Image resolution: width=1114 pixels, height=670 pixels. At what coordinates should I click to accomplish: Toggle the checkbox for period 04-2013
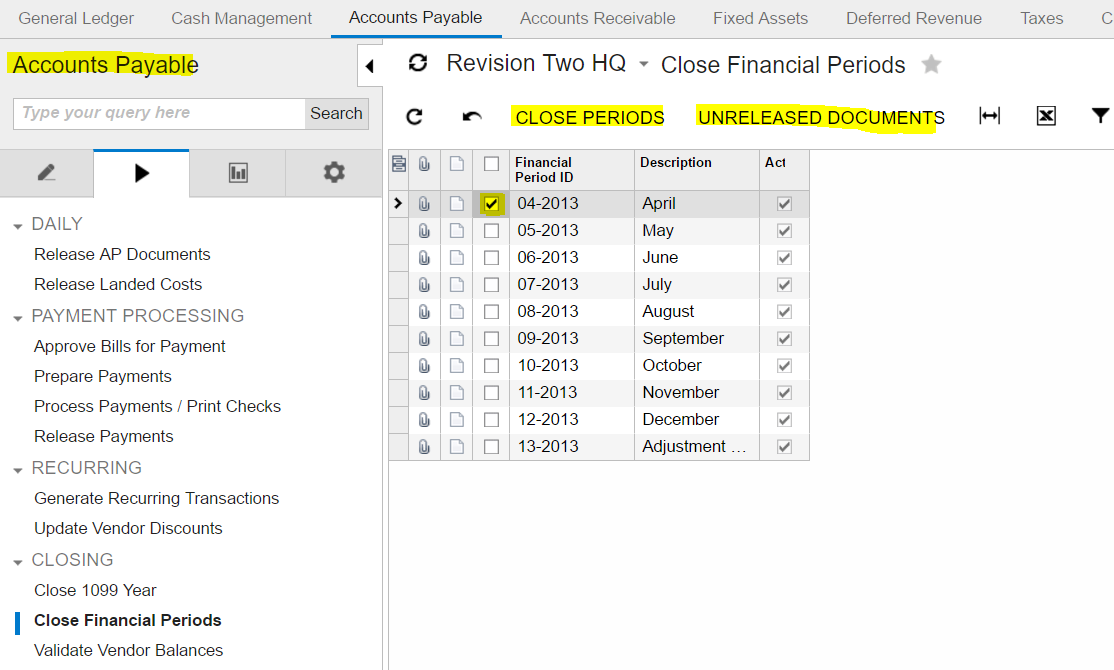click(490, 203)
